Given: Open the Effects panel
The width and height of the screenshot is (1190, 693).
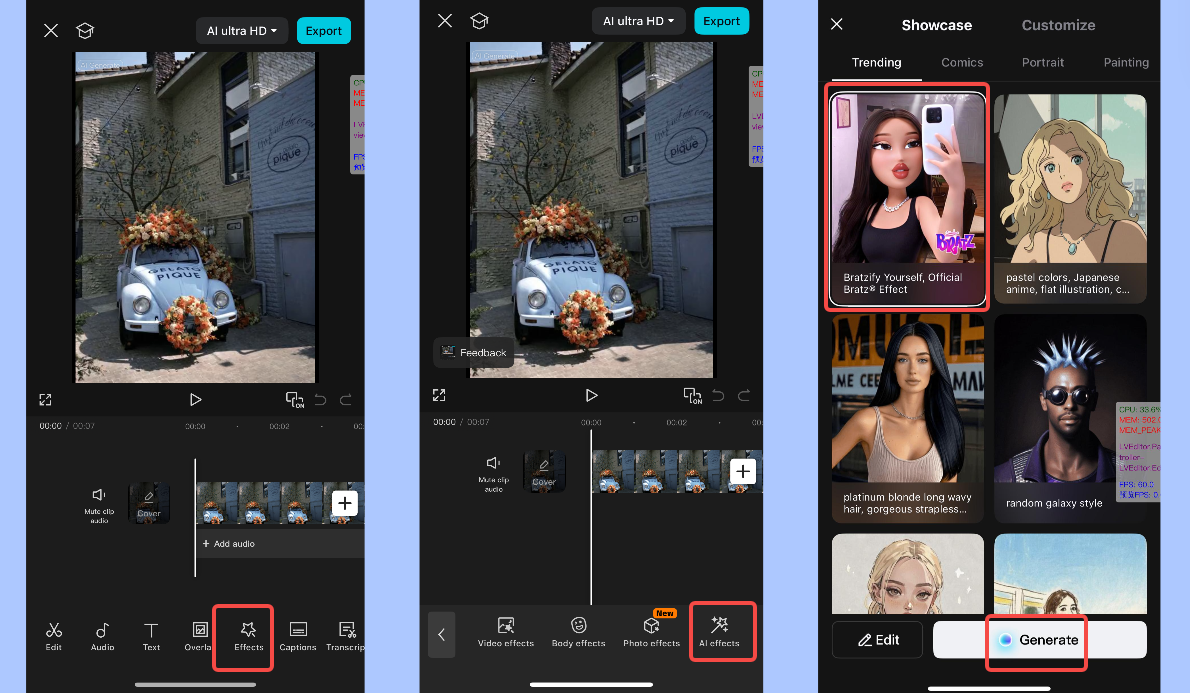Looking at the screenshot, I should 243,636.
